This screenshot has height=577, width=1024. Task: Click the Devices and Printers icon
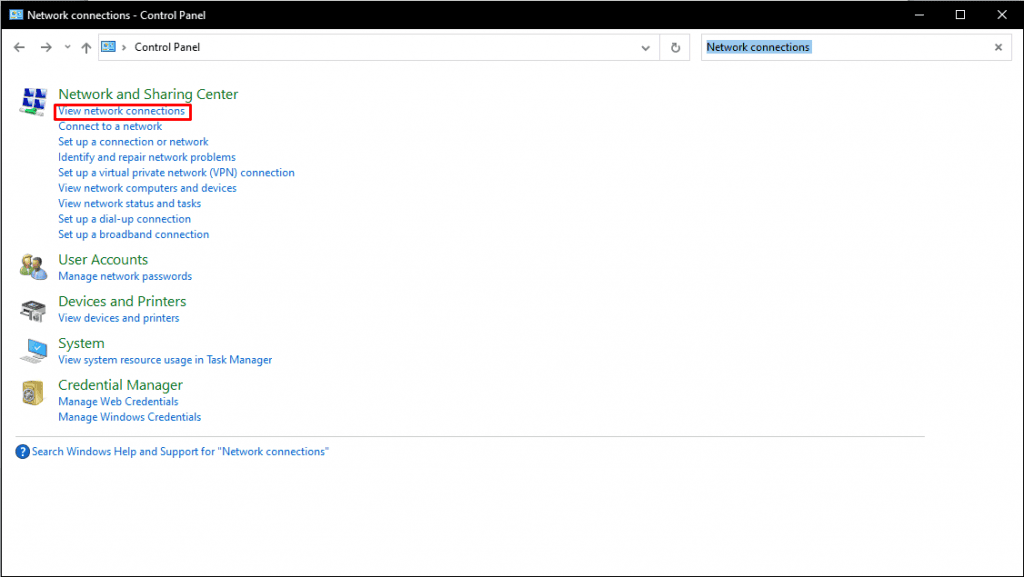tap(33, 309)
